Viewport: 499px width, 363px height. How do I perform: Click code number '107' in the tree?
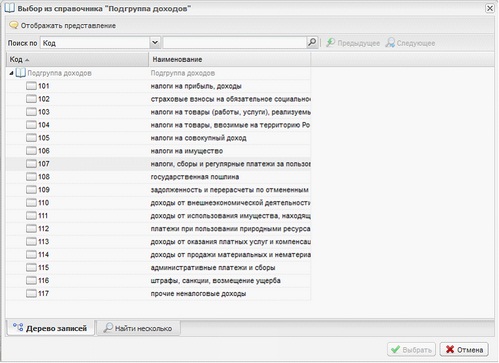44,164
